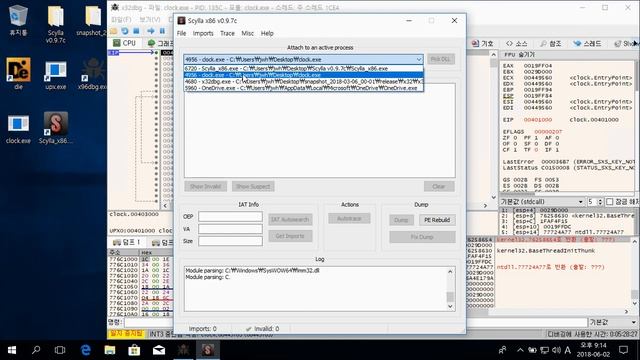Click the Dump button

tap(401, 220)
